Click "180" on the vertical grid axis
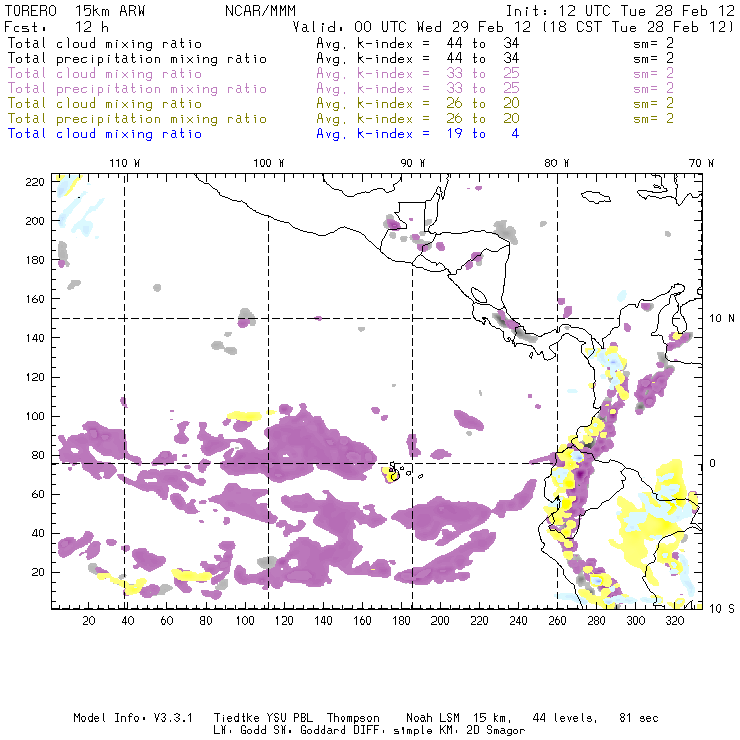The width and height of the screenshot is (740, 740). [35, 260]
